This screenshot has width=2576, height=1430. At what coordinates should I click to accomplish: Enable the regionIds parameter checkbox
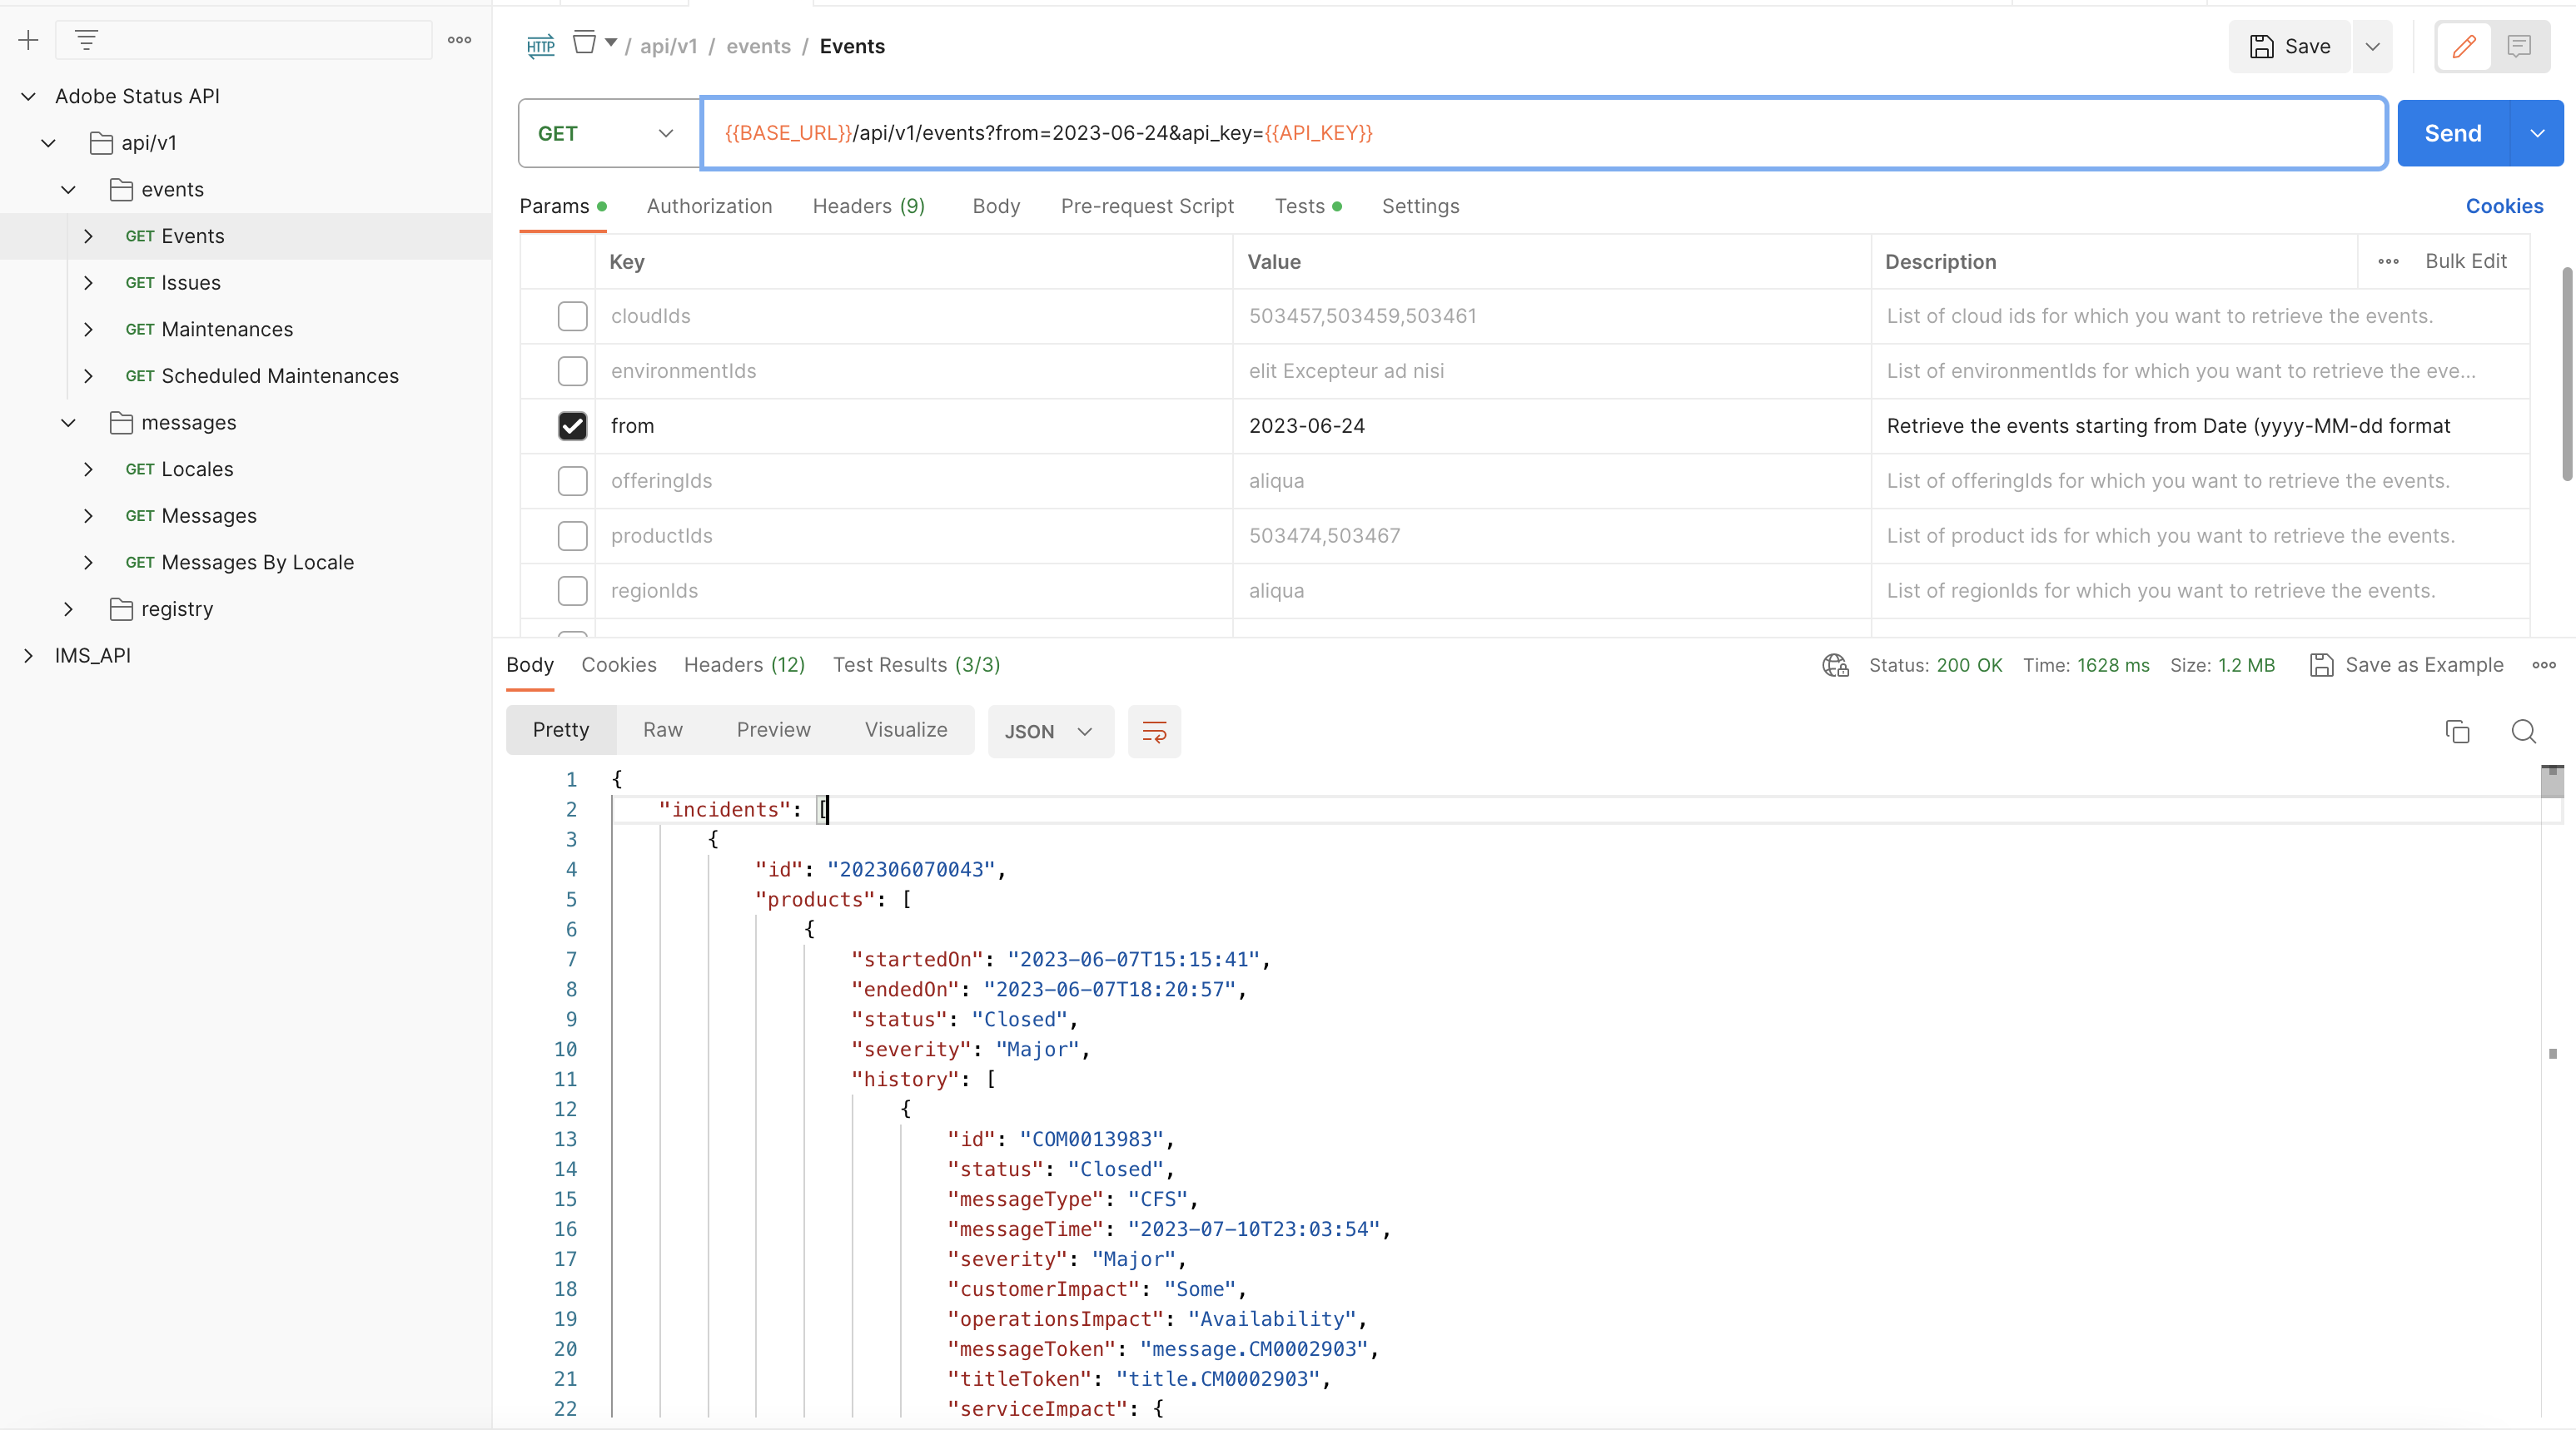pos(572,591)
